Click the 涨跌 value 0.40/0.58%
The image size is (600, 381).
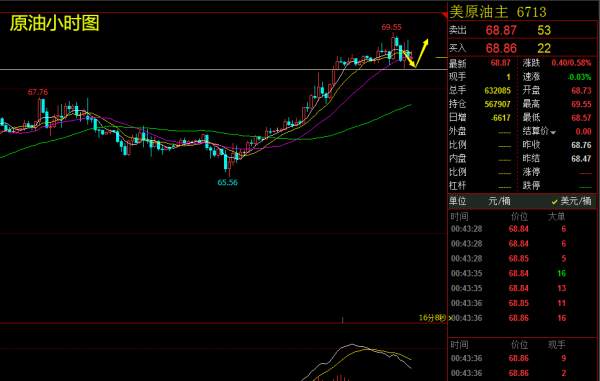pos(571,63)
